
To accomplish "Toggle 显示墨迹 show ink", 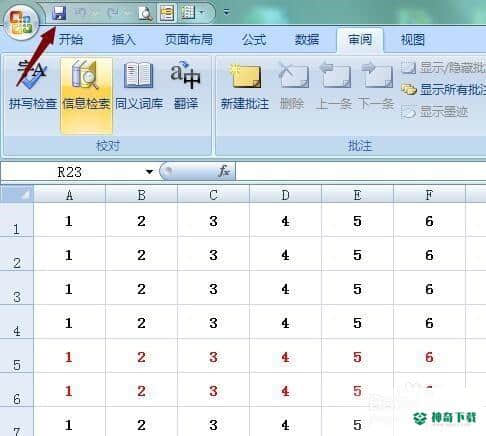I will (x=435, y=112).
